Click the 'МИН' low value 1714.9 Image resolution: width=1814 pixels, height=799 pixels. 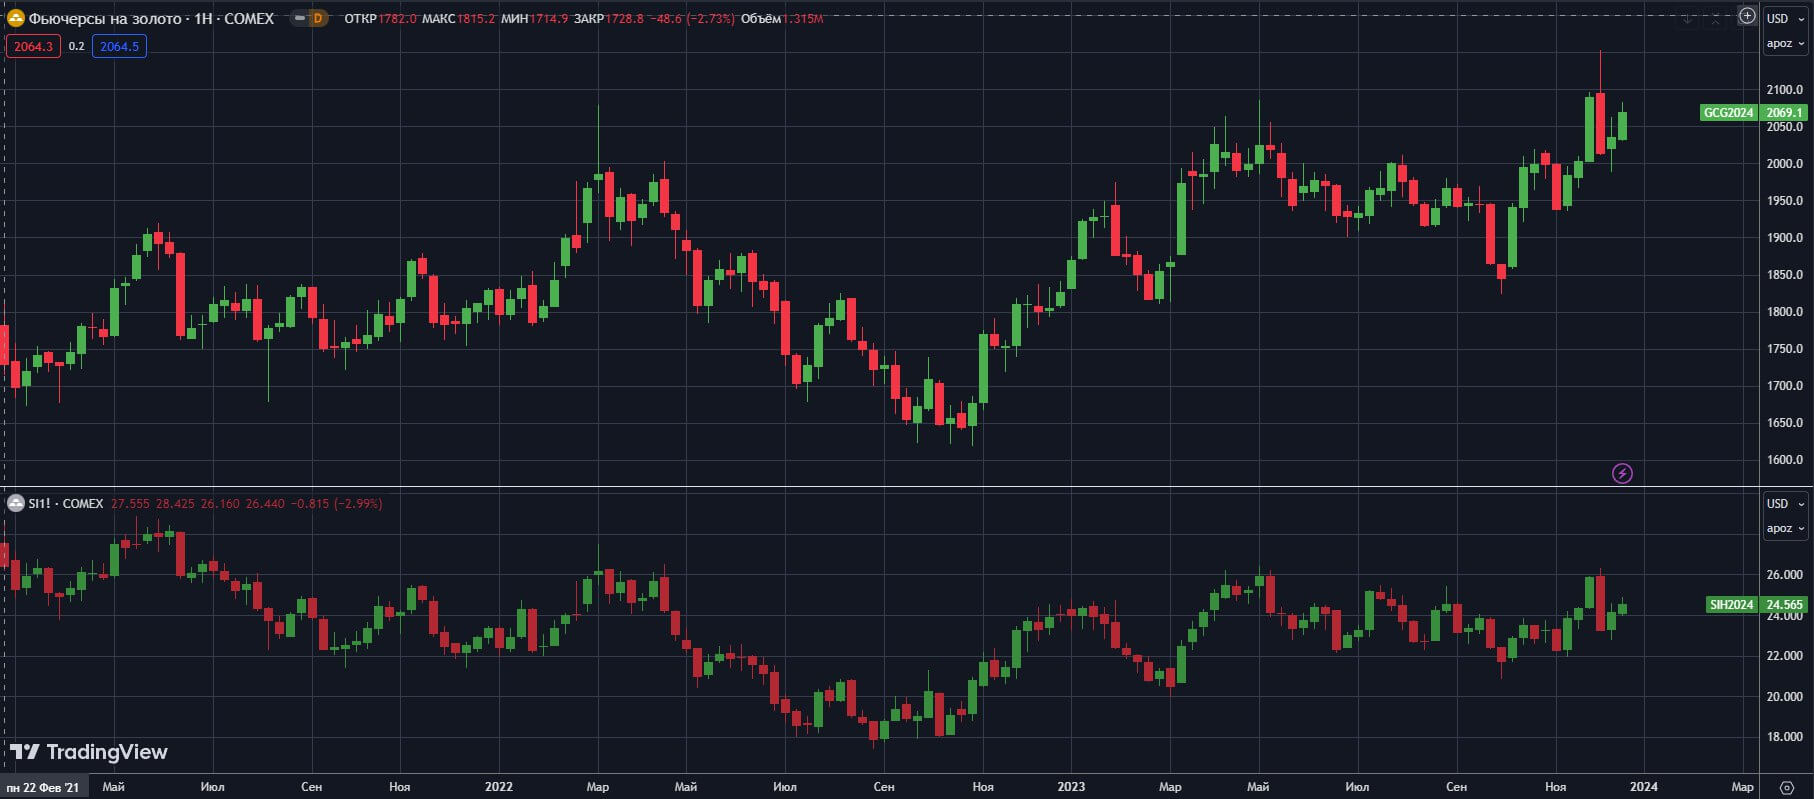coord(549,18)
